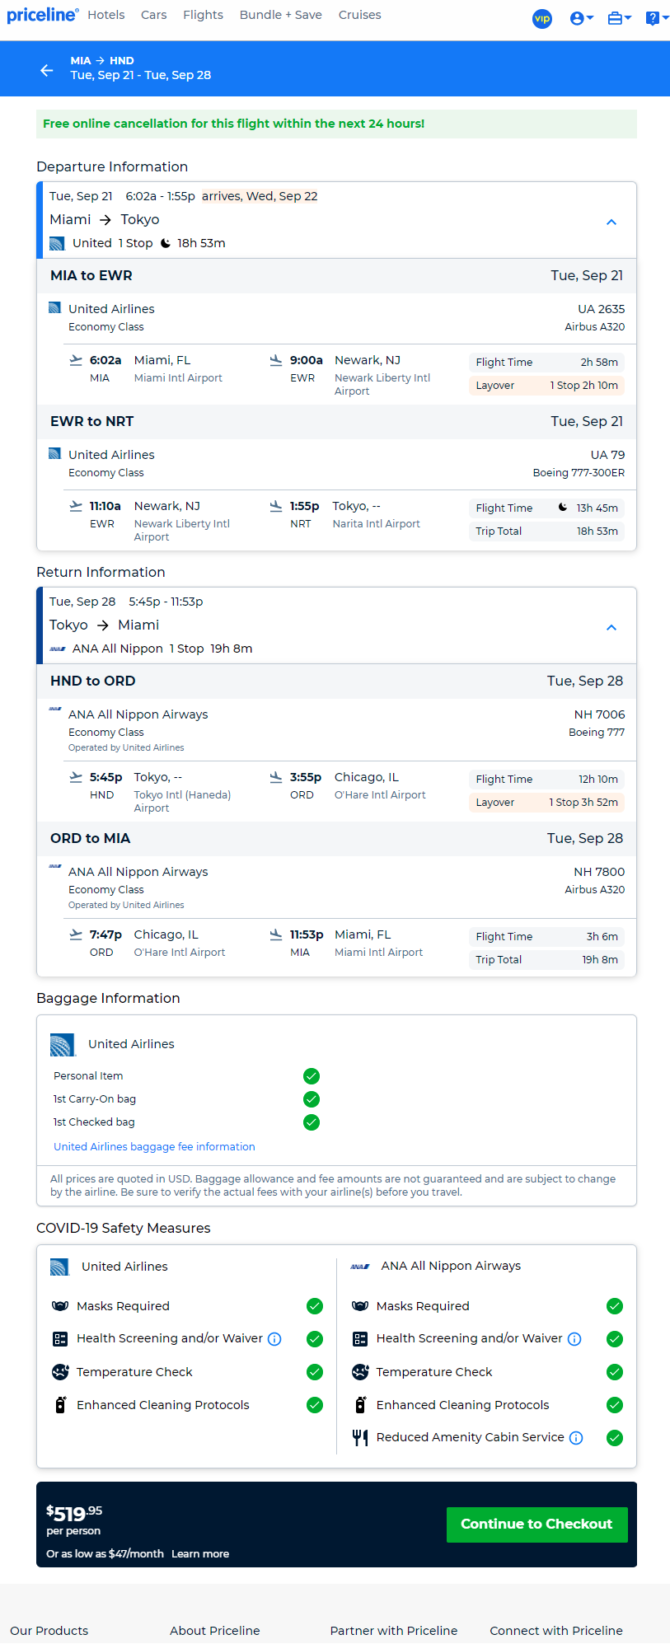Show Reduced Amenity Cabin Service info icon

(x=576, y=1438)
